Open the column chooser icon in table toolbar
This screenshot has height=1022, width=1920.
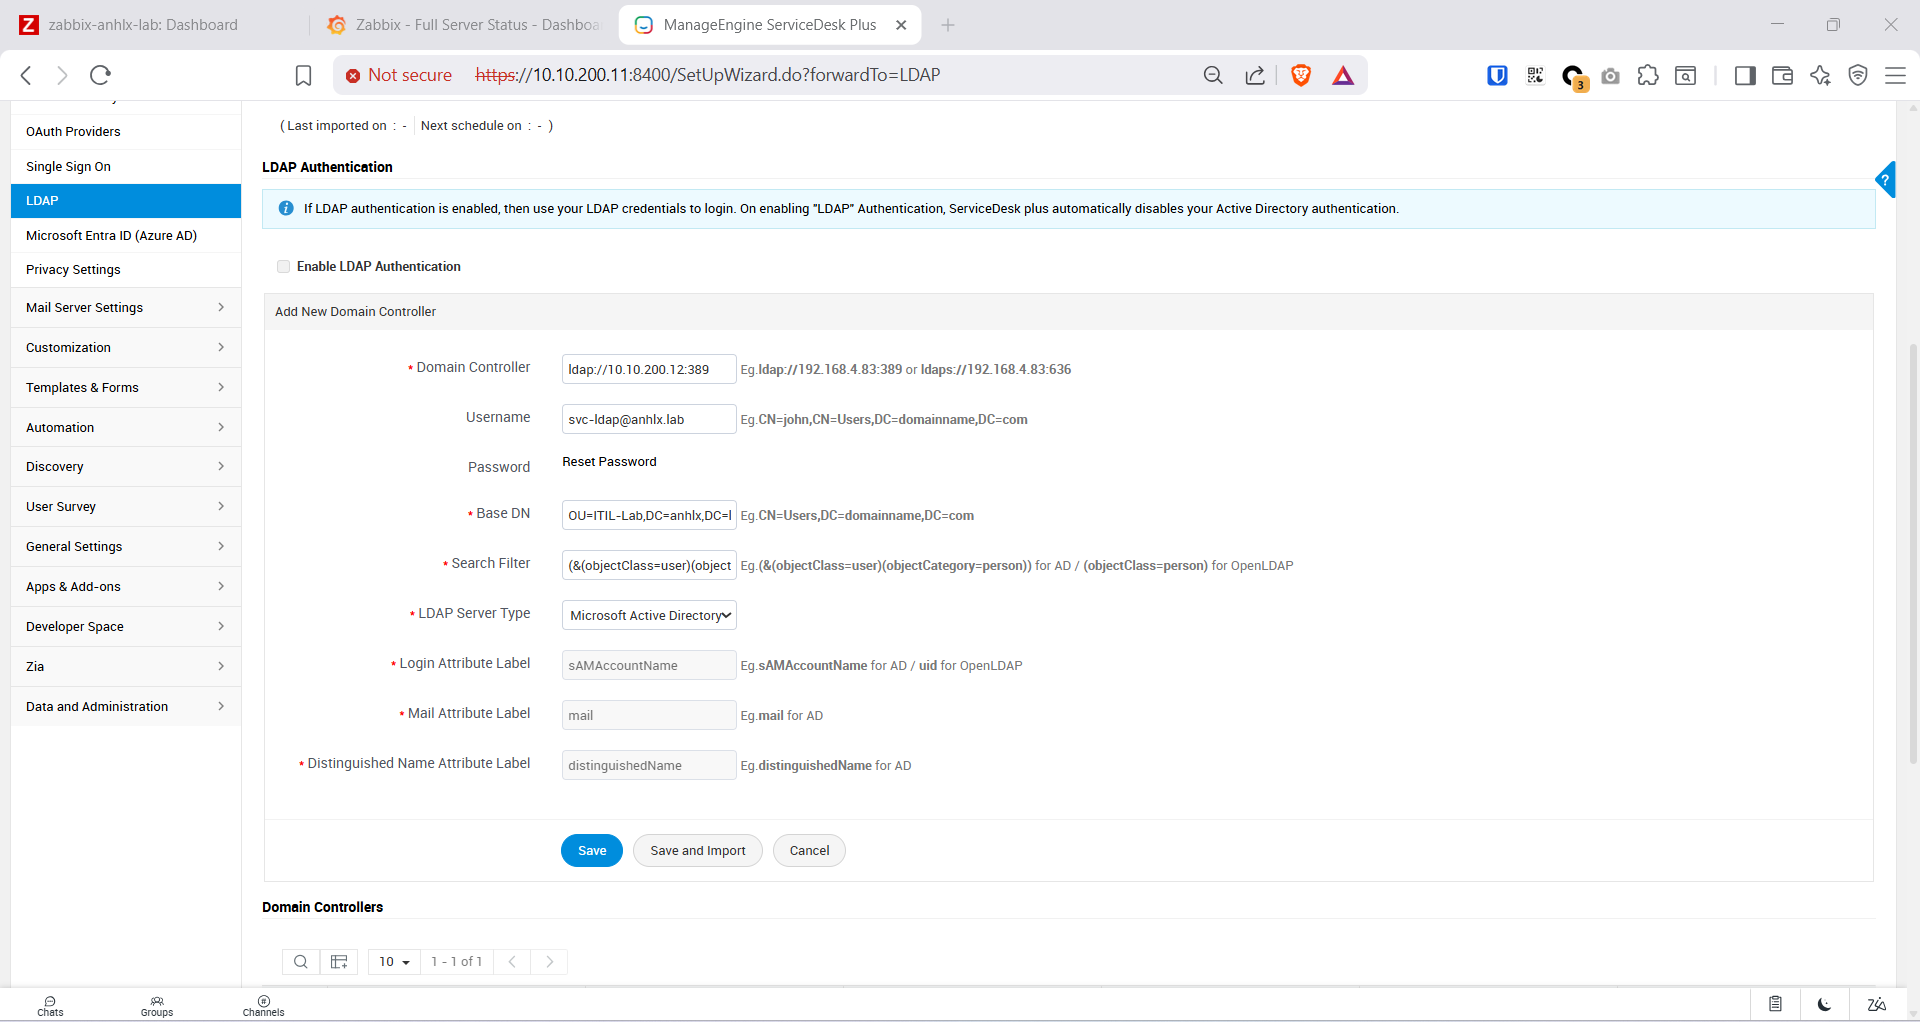[x=339, y=962]
